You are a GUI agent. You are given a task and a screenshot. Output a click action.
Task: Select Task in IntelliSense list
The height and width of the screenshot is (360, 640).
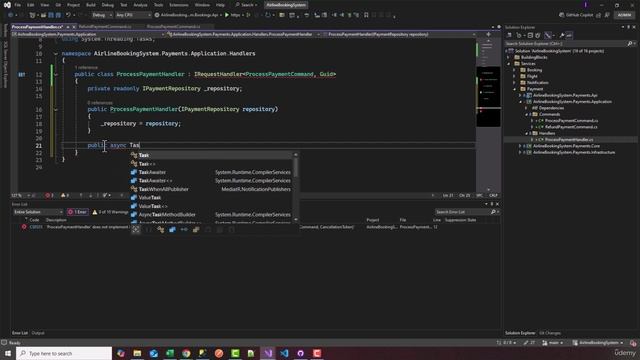pyautogui.click(x=211, y=155)
